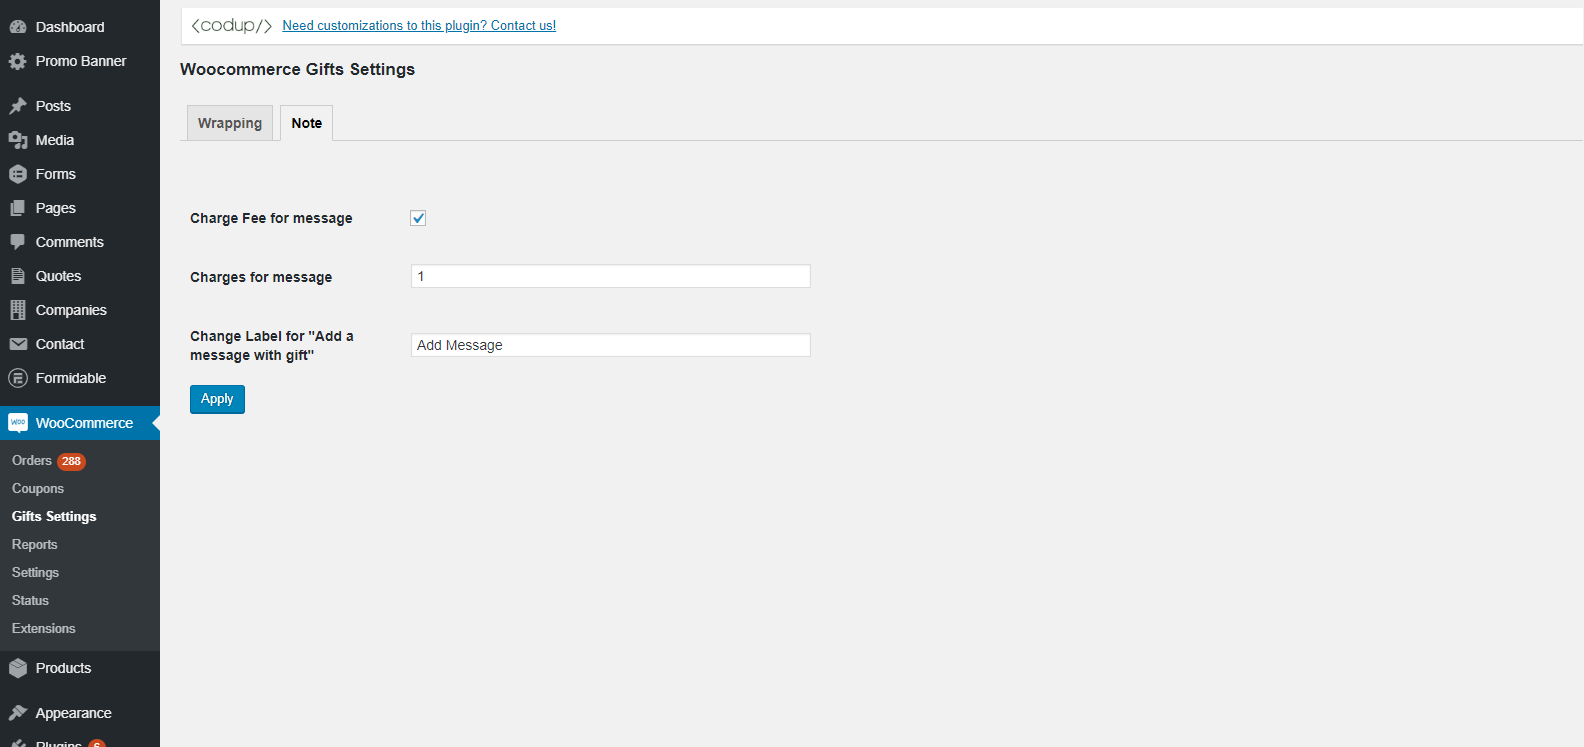1584x747 pixels.
Task: Click the Media library icon
Action: 18,140
